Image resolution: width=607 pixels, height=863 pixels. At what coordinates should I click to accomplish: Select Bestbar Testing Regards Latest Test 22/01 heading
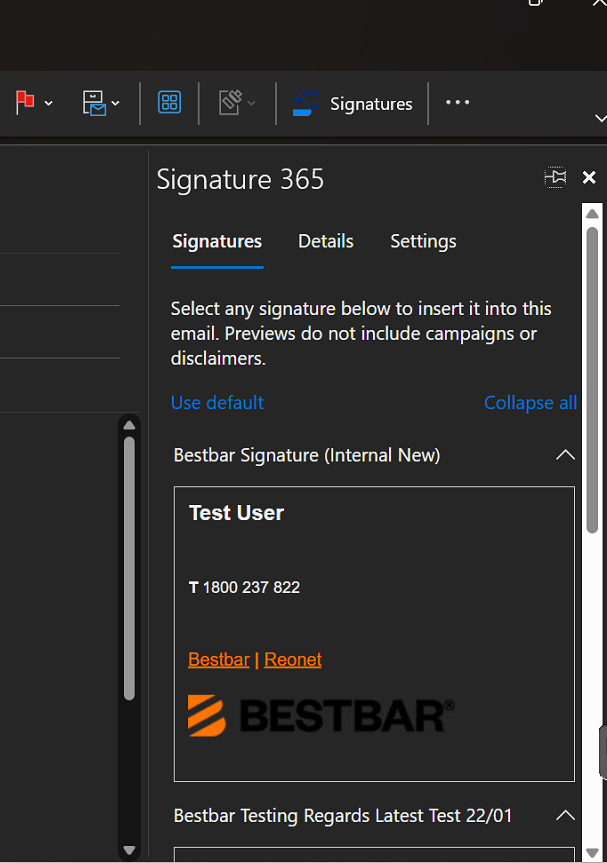(343, 815)
